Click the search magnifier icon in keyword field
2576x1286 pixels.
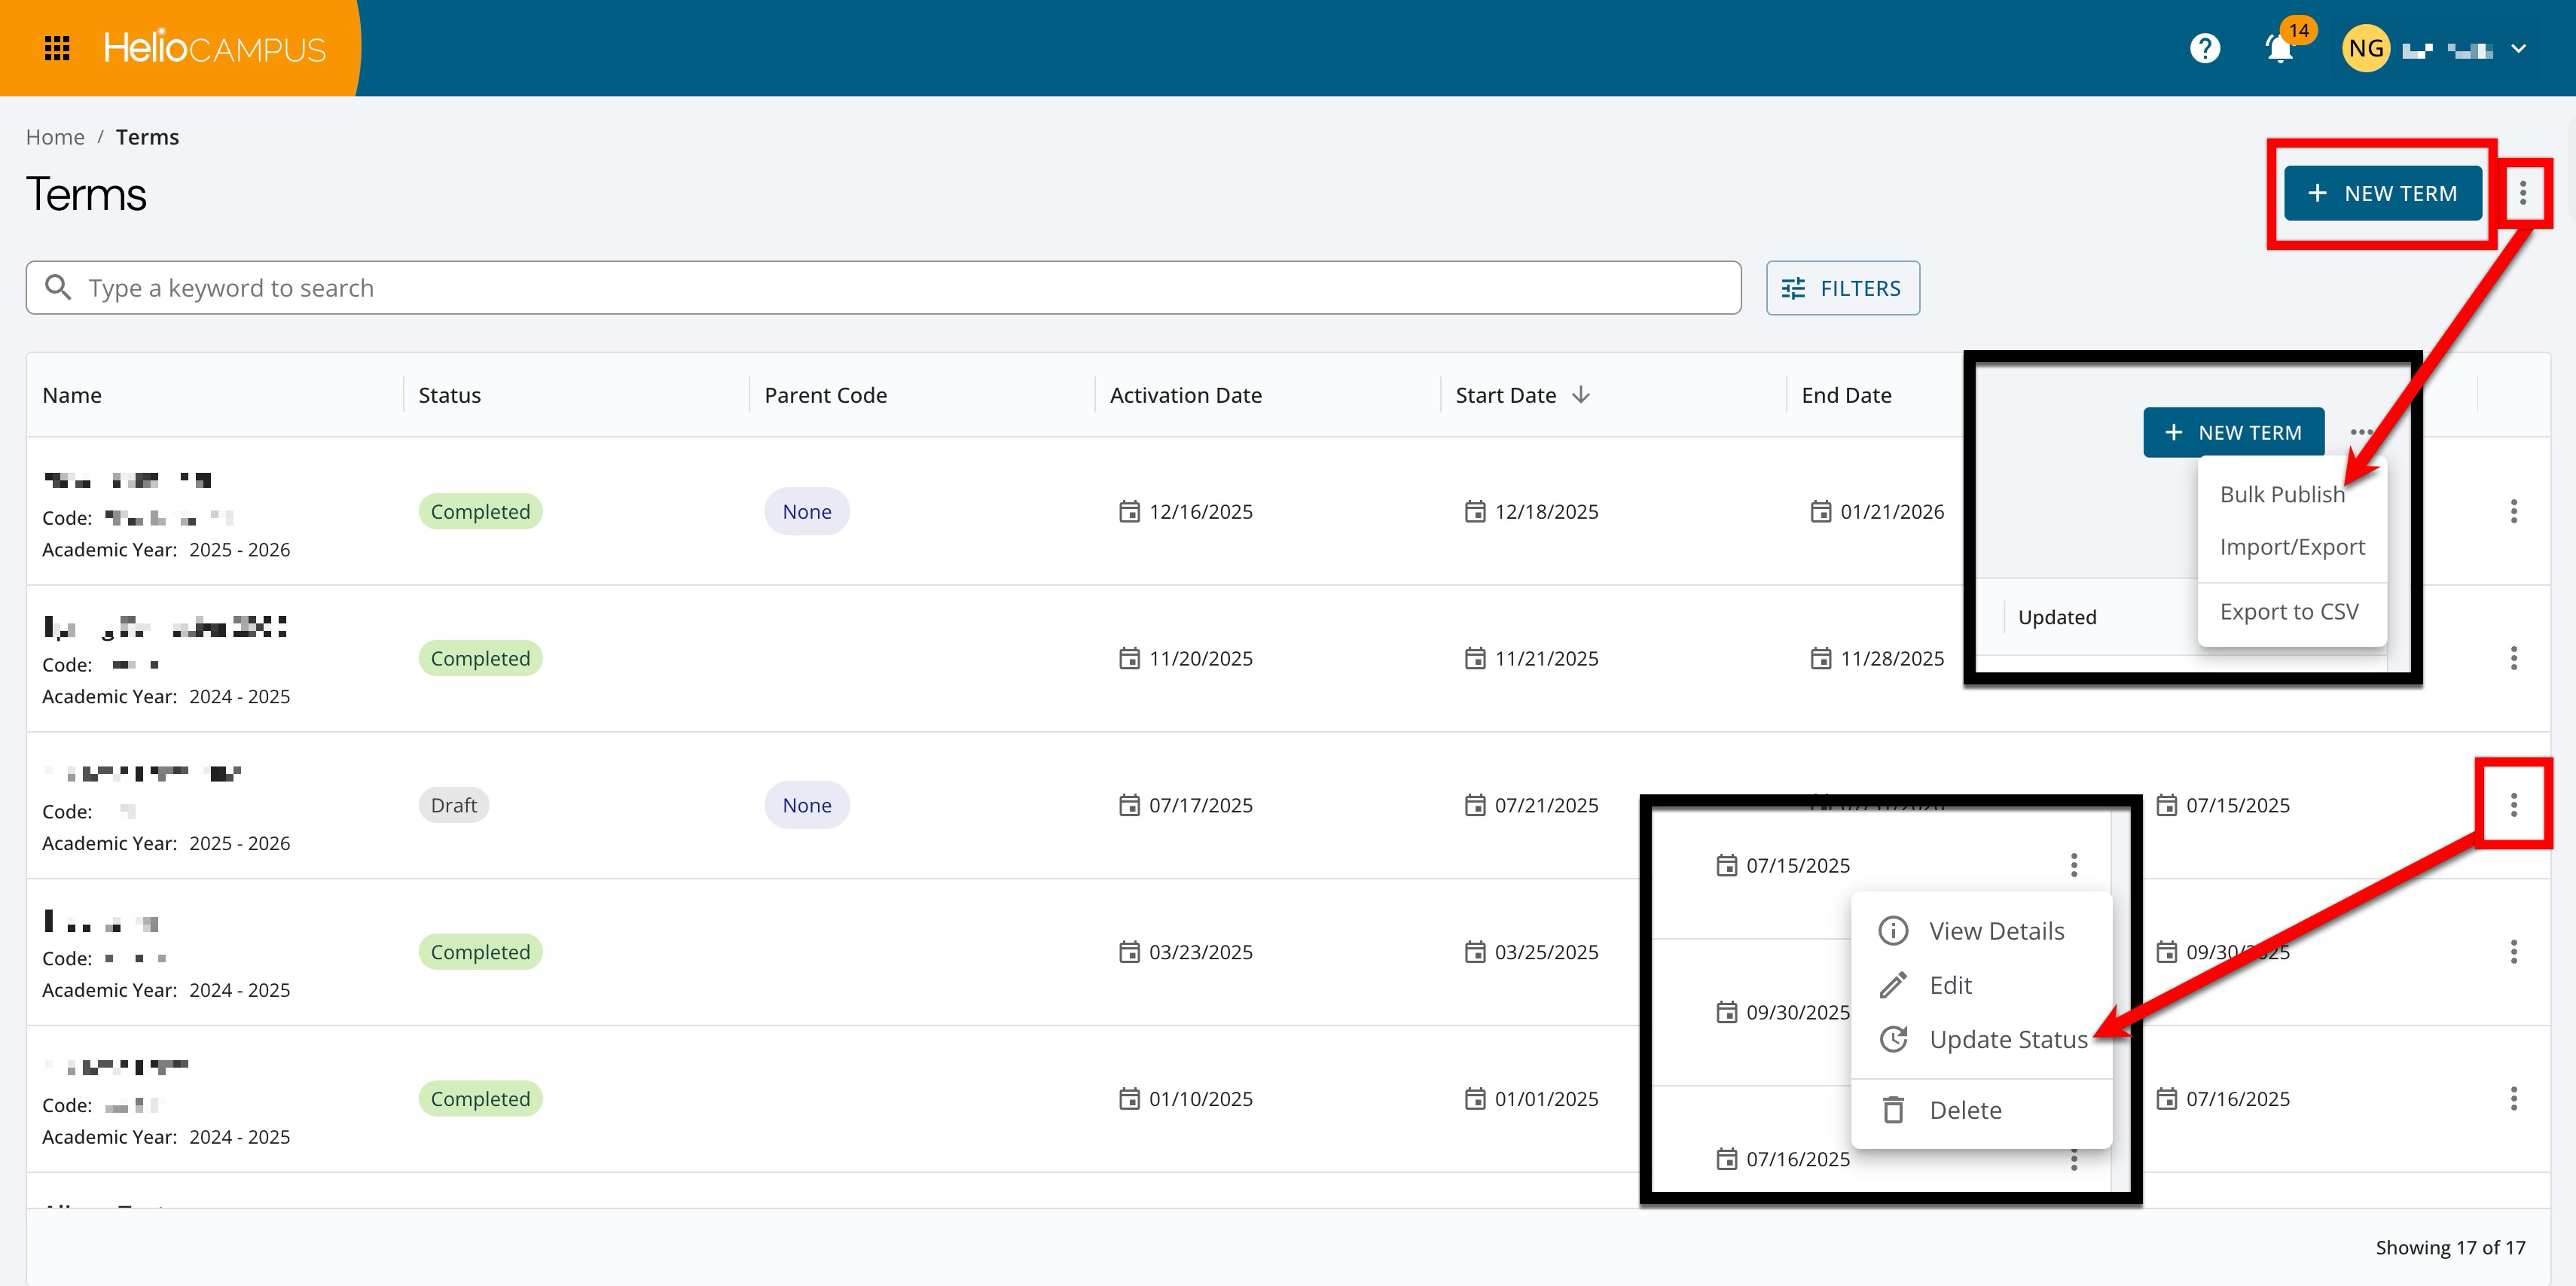pyautogui.click(x=58, y=287)
